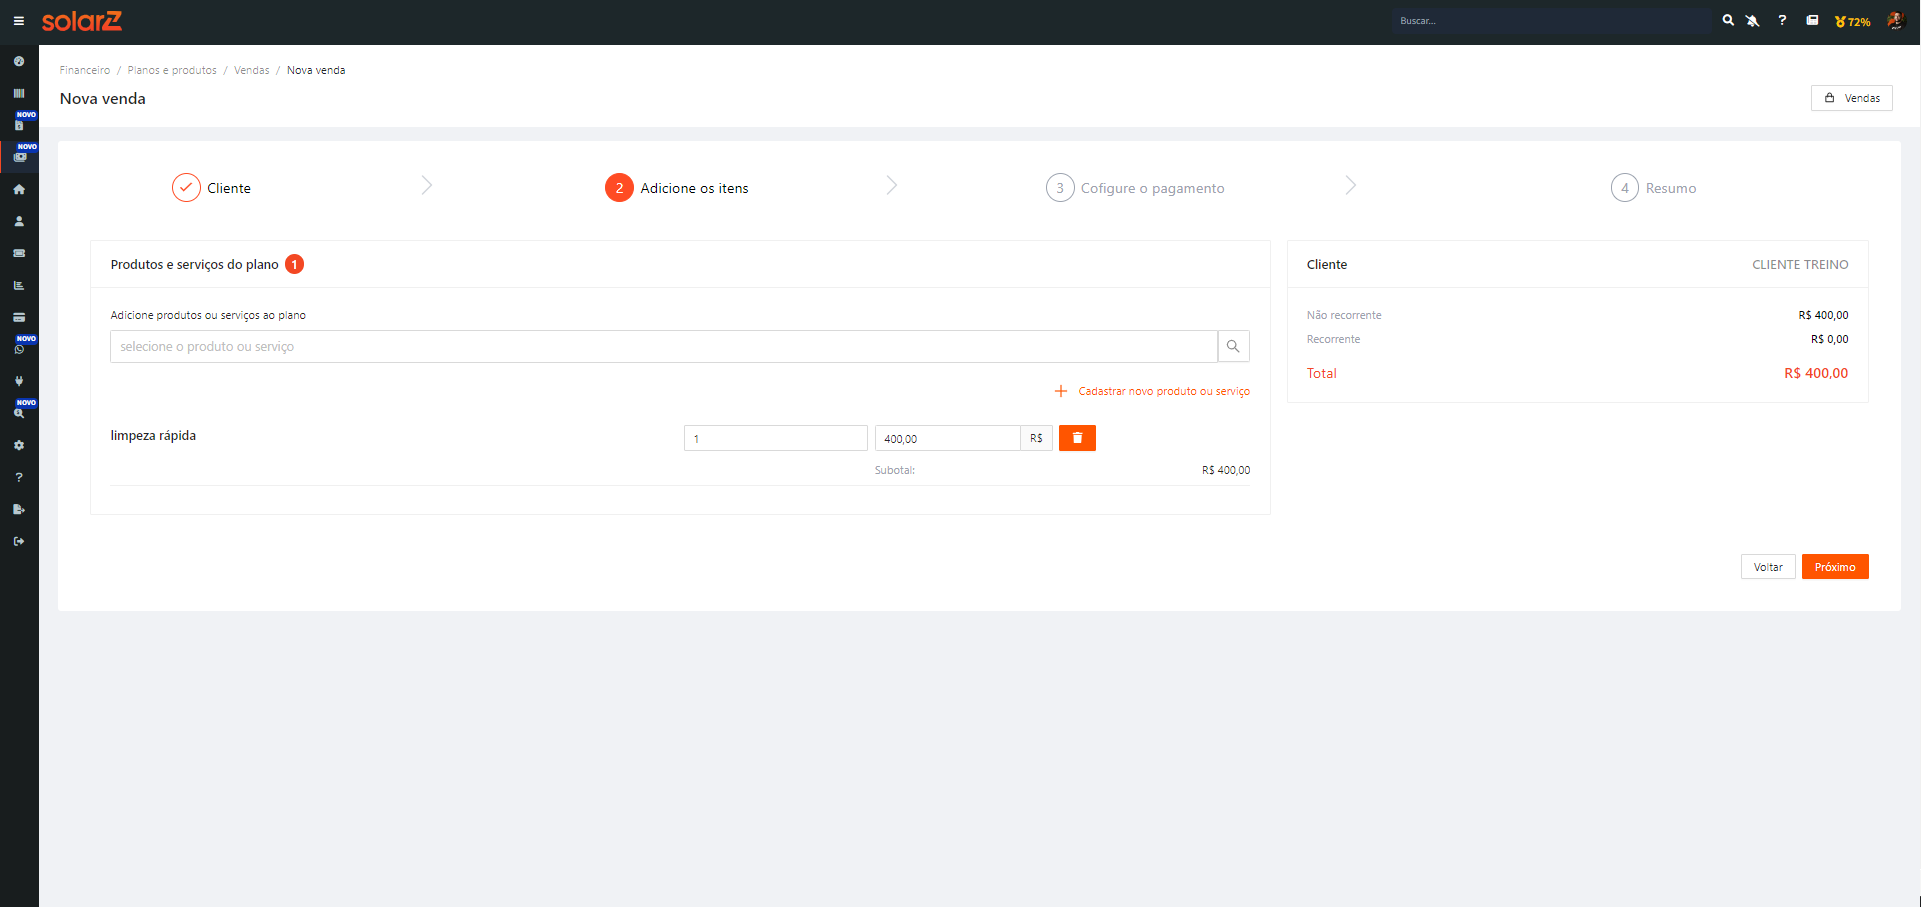Click the Próximo button

coord(1834,567)
